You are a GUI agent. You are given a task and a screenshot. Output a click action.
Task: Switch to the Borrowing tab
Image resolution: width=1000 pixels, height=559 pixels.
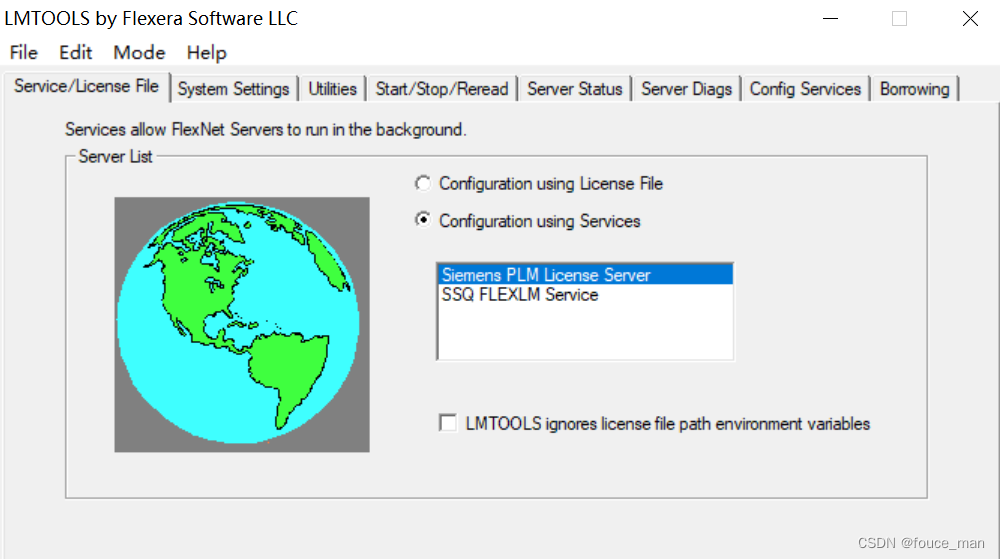click(x=915, y=89)
